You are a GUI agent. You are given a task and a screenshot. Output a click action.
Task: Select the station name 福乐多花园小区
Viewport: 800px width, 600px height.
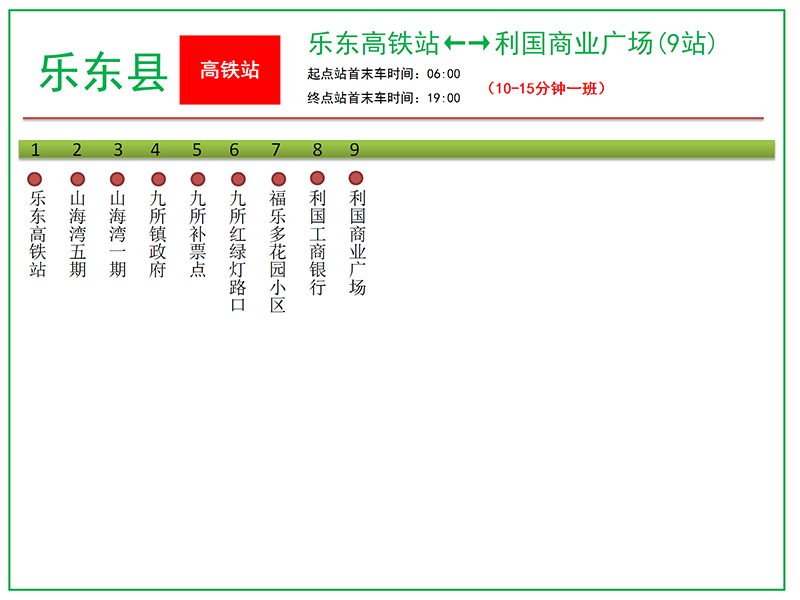tap(278, 251)
